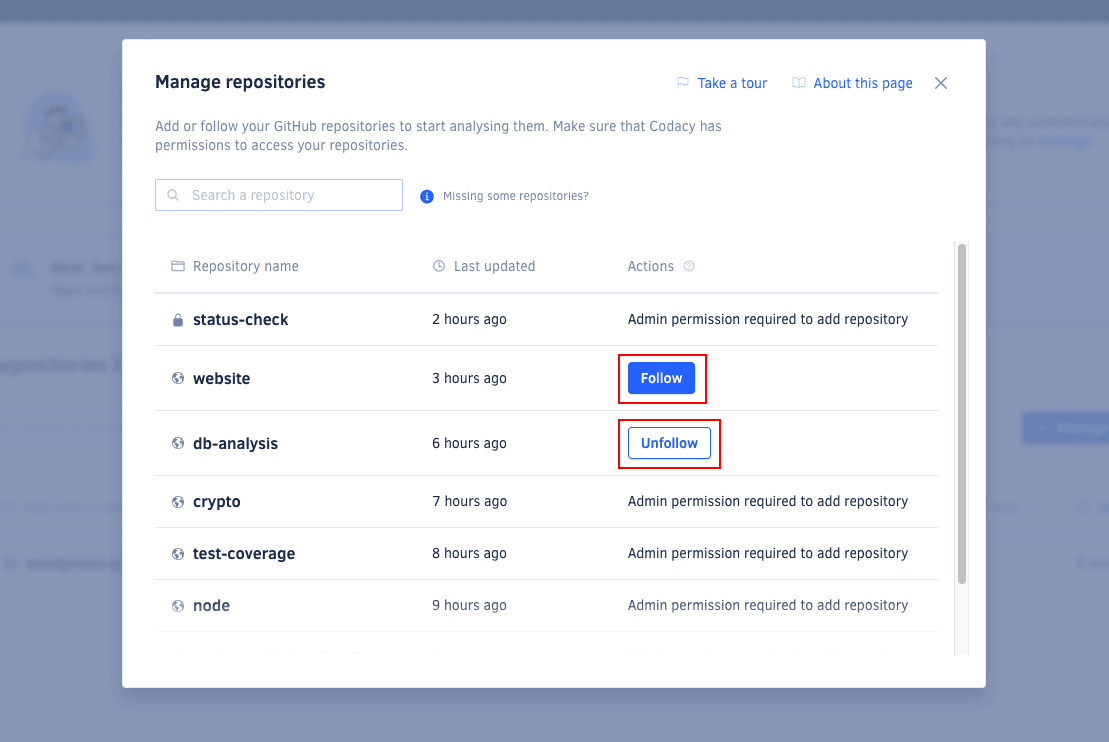Click the globe icon next to db-analysis
The height and width of the screenshot is (742, 1109).
point(177,443)
